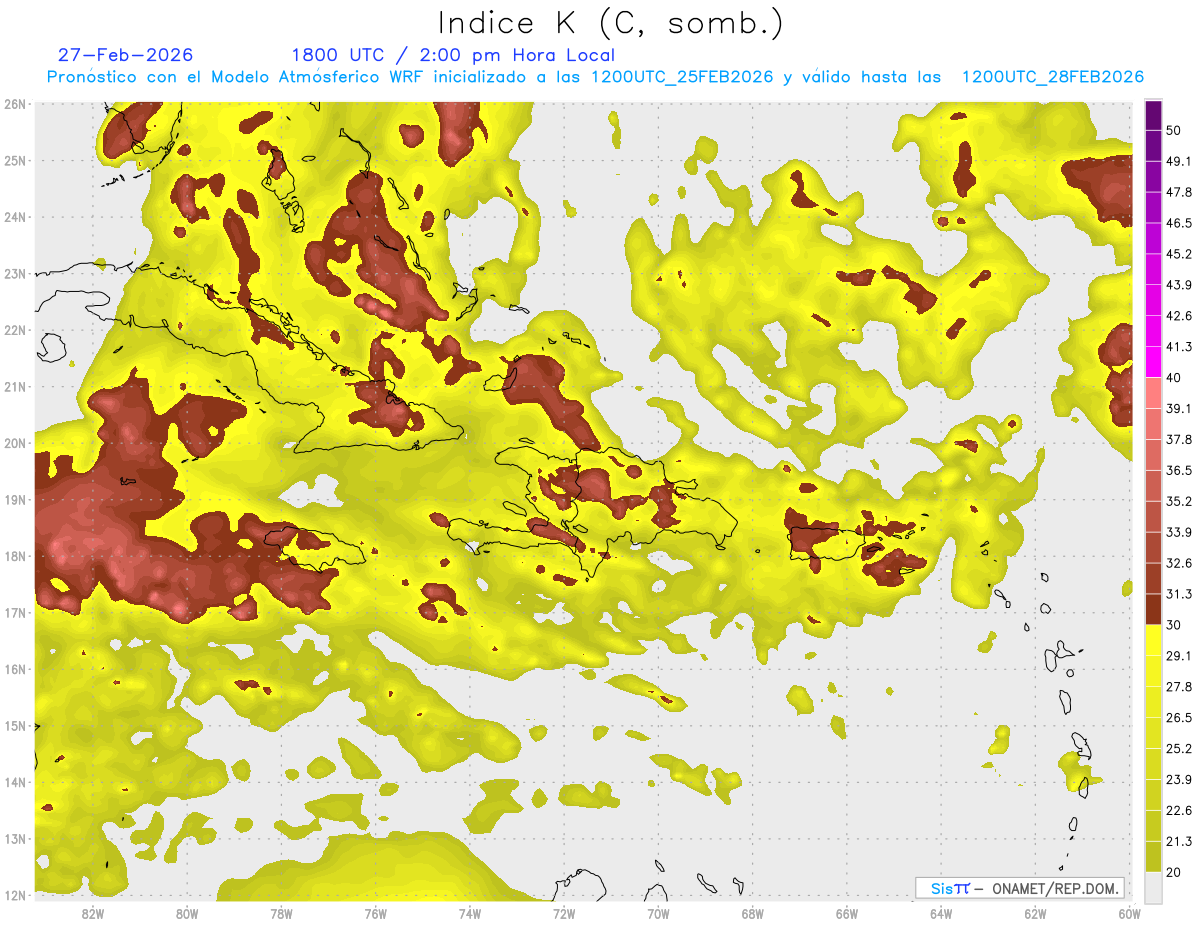The width and height of the screenshot is (1200, 927).
Task: Click the '13N' latitude axis label
Action: [15, 839]
